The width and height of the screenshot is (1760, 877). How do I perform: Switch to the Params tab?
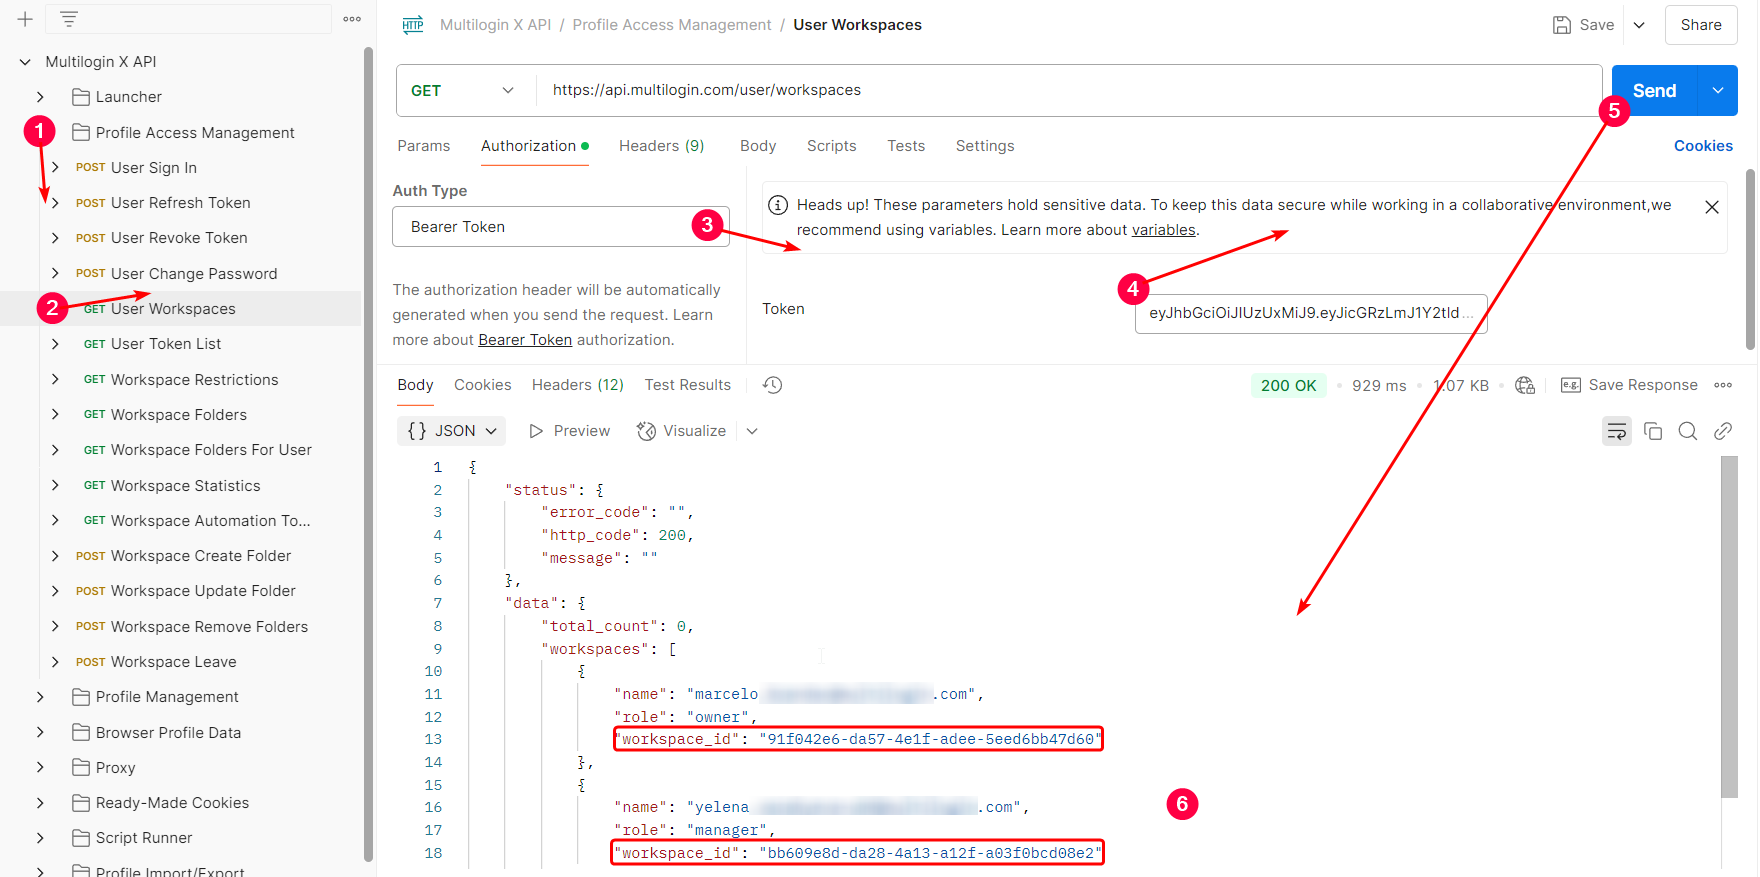[x=424, y=146]
